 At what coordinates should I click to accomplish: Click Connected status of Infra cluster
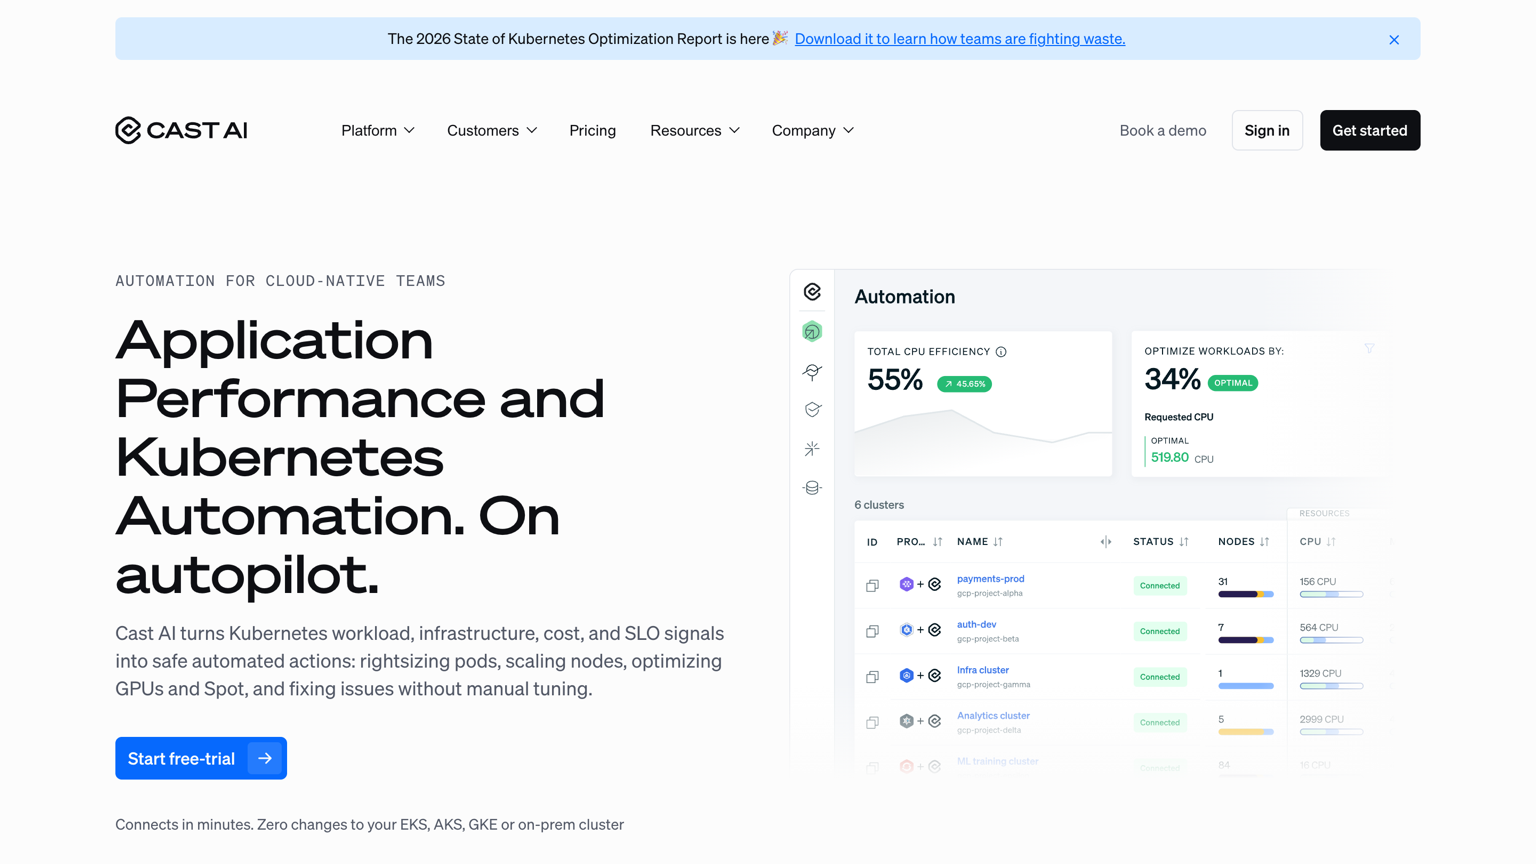pyautogui.click(x=1160, y=677)
